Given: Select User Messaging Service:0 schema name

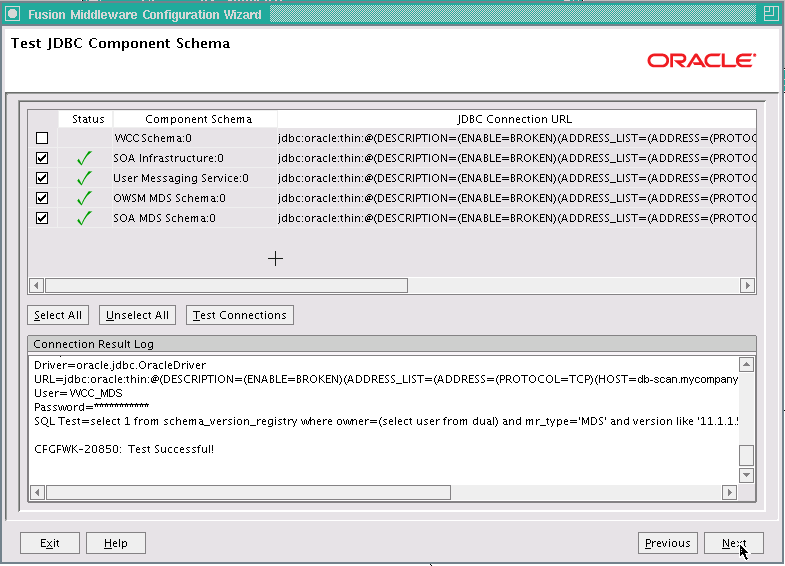Looking at the screenshot, I should point(181,178).
